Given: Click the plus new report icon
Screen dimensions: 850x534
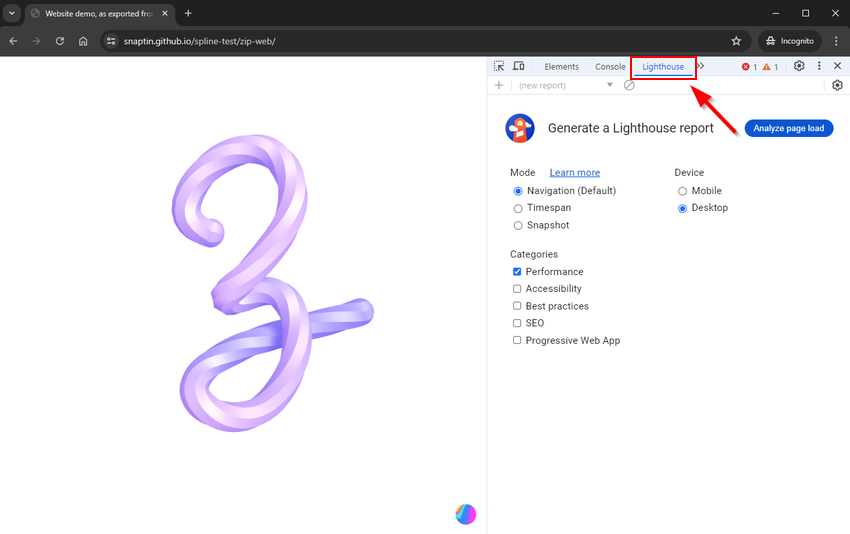Looking at the screenshot, I should point(499,85).
